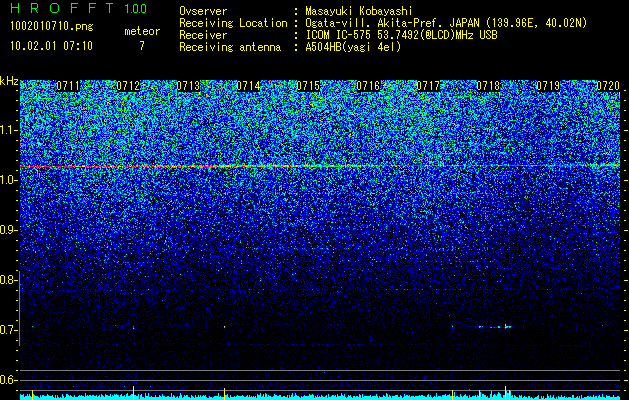This screenshot has height=400, width=629.
Task: Click the red carrier line above 1.0 kHz
Action: point(320,166)
